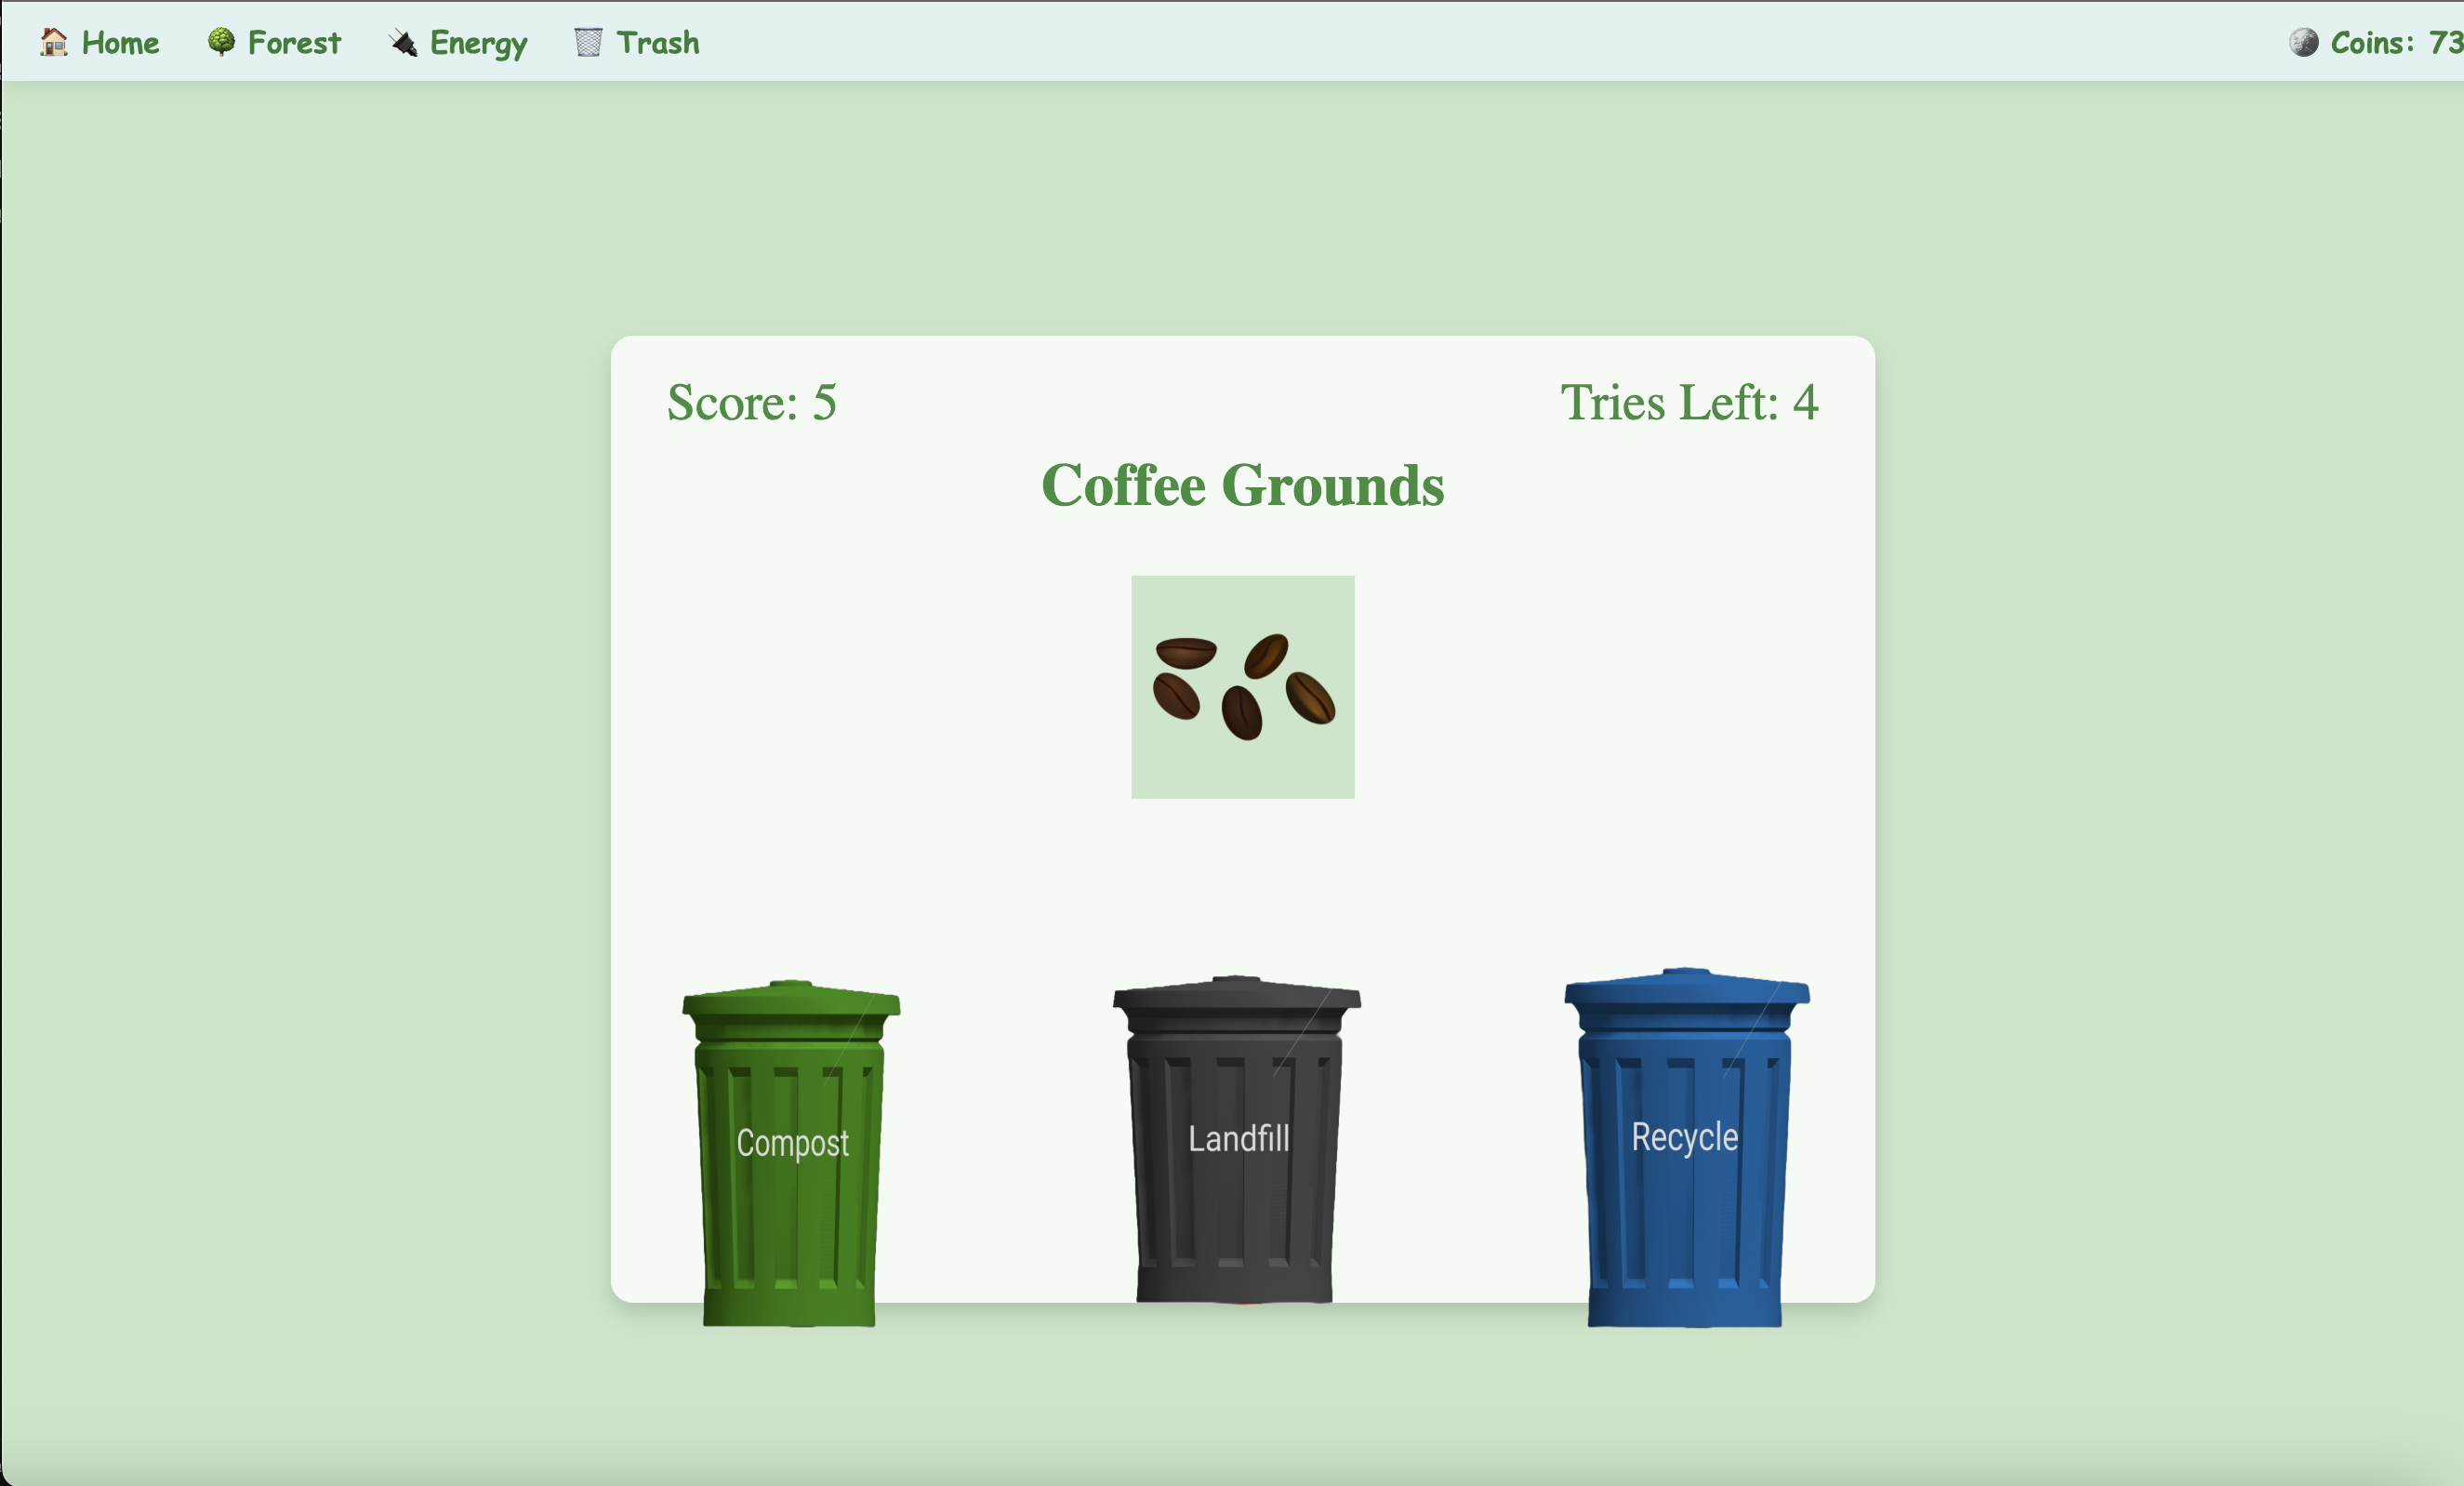Open the Energy menu item
This screenshot has width=2464, height=1486.
[478, 43]
